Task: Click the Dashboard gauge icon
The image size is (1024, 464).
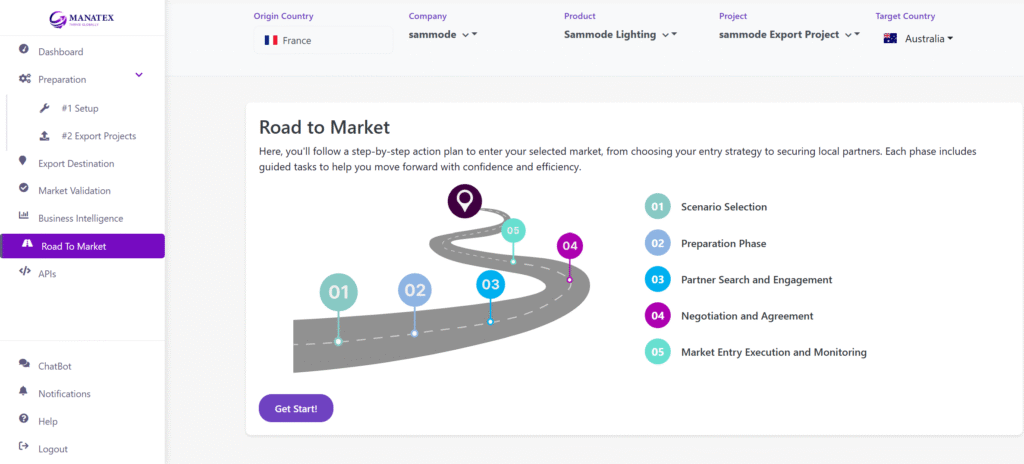Action: click(x=24, y=50)
